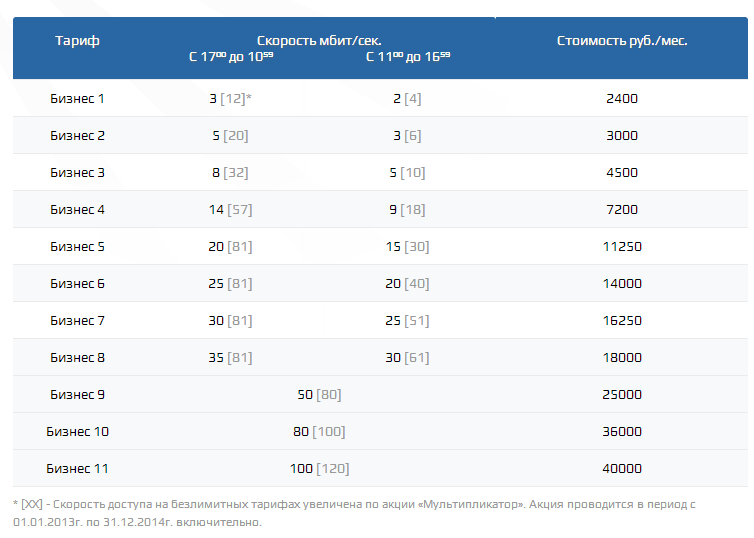
Task: Select the Бизнес 5 tariff name
Action: (77, 246)
